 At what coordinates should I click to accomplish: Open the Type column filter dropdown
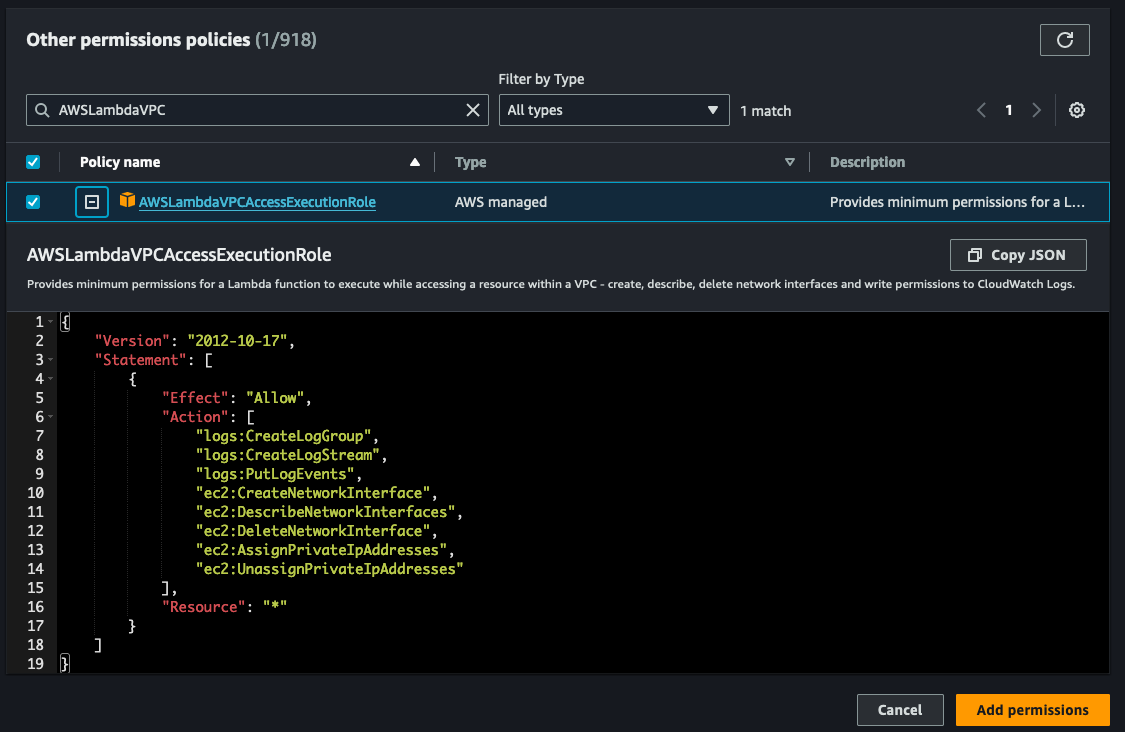tap(790, 161)
